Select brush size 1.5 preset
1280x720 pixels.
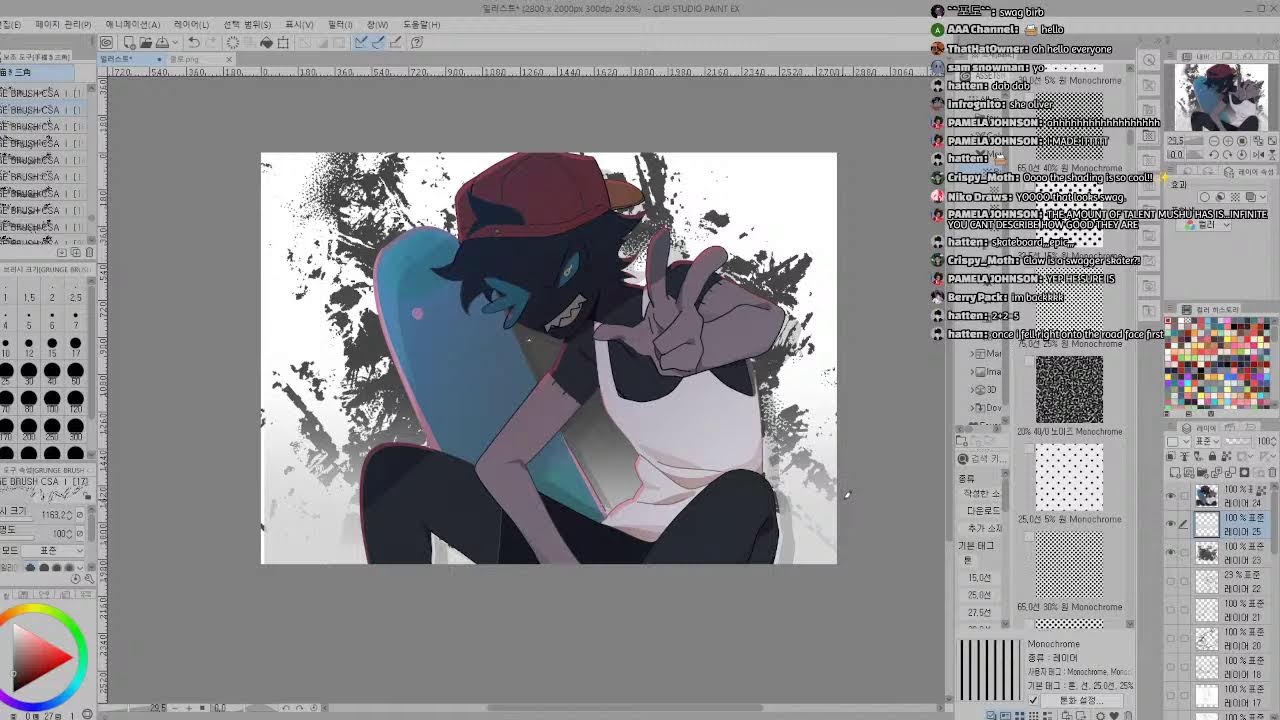coord(29,290)
